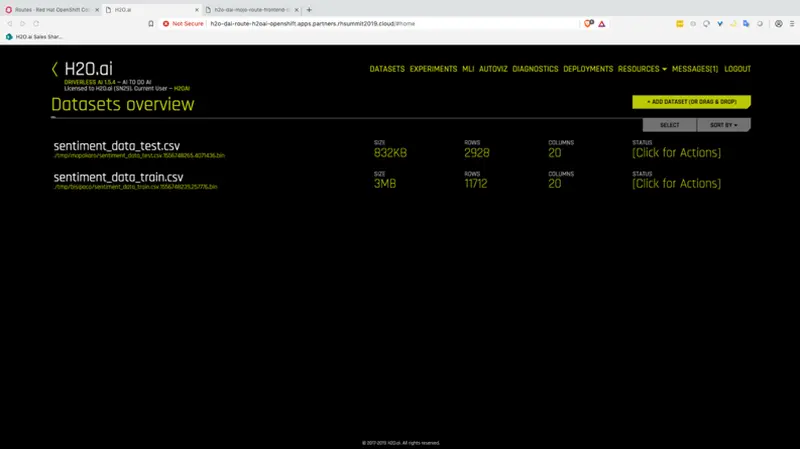
Task: Click for Actions on sentiment_data_train.csv
Action: (677, 184)
